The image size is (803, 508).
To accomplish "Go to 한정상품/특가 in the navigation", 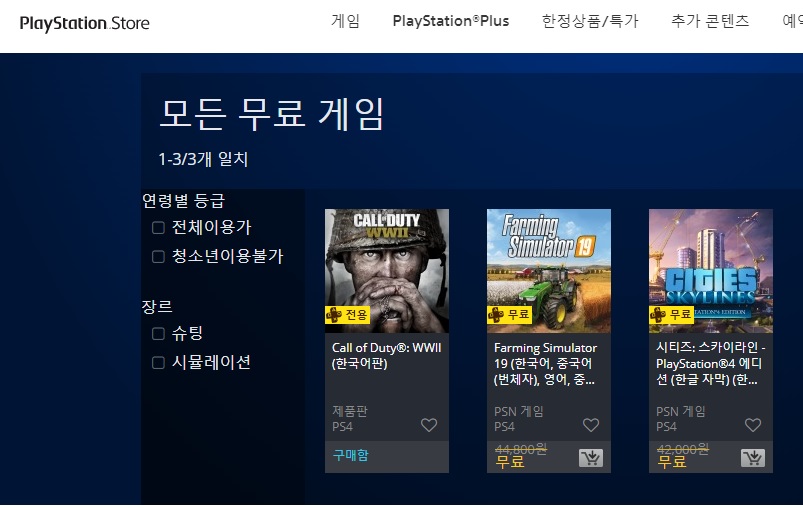I will [x=590, y=21].
